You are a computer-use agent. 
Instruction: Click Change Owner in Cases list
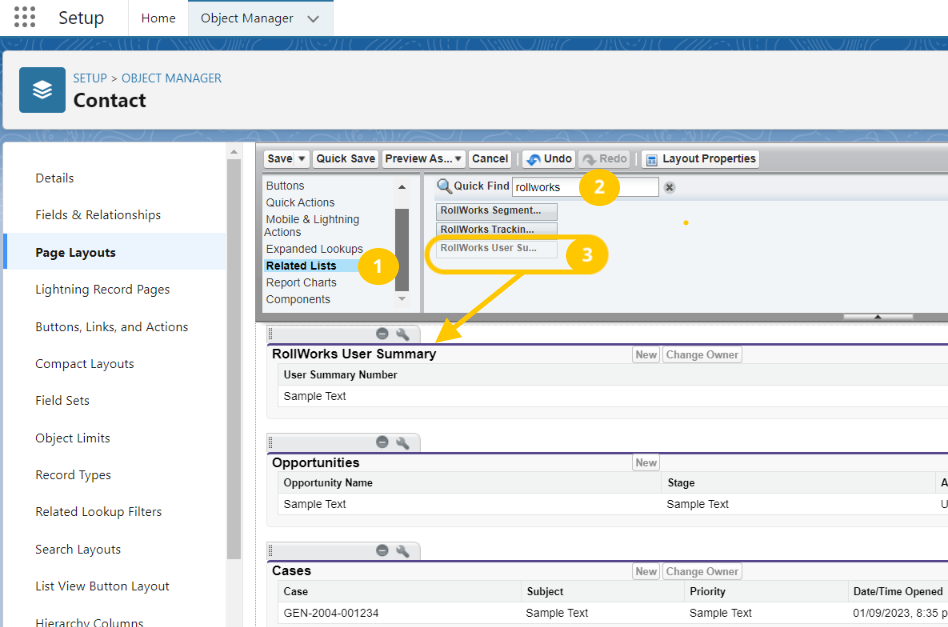tap(702, 571)
